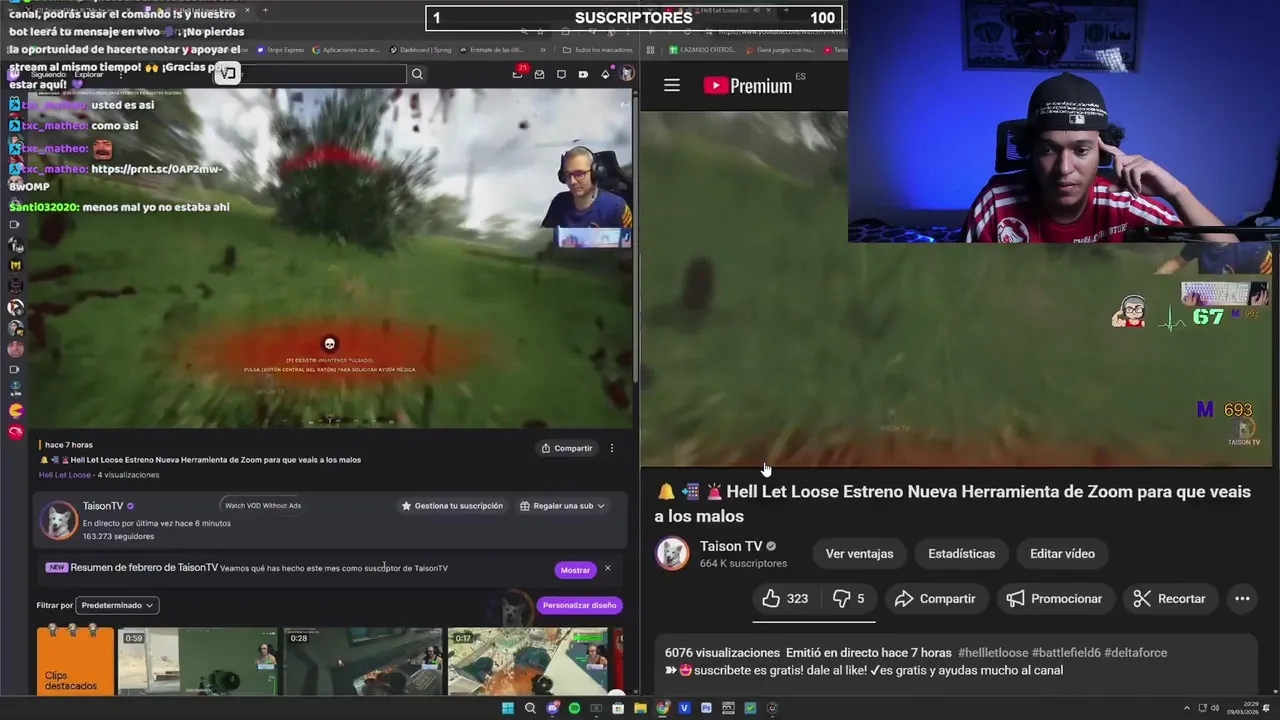Click Gestiona tu suscripción button

(x=452, y=506)
